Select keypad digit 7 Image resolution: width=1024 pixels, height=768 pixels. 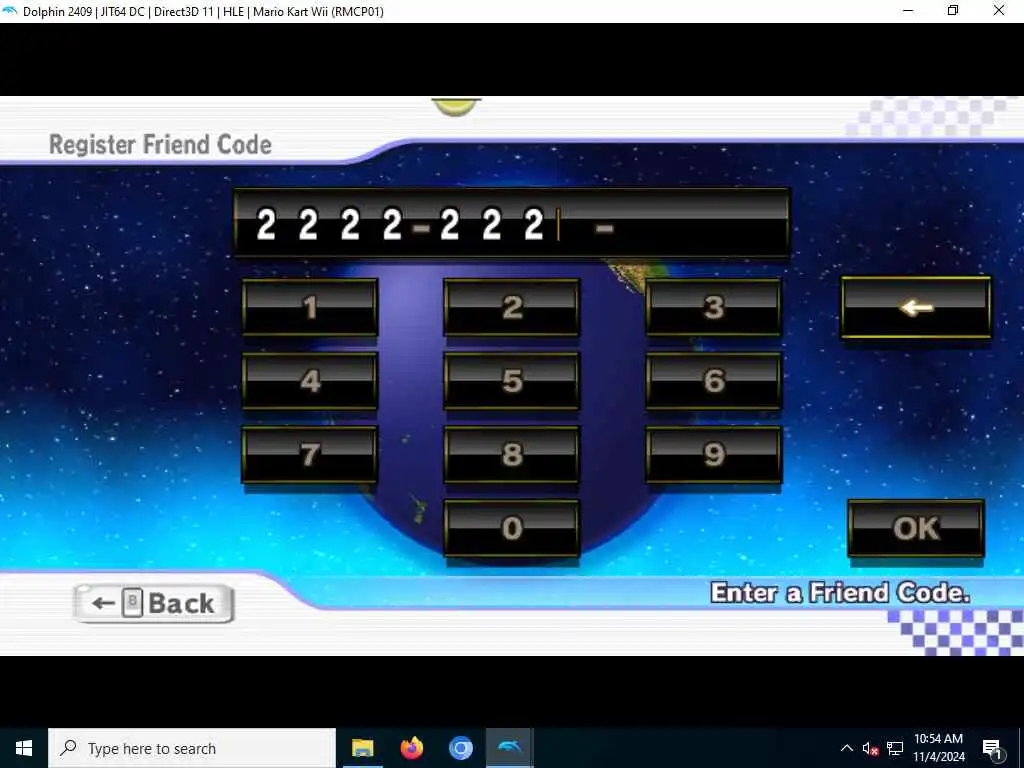click(x=310, y=455)
